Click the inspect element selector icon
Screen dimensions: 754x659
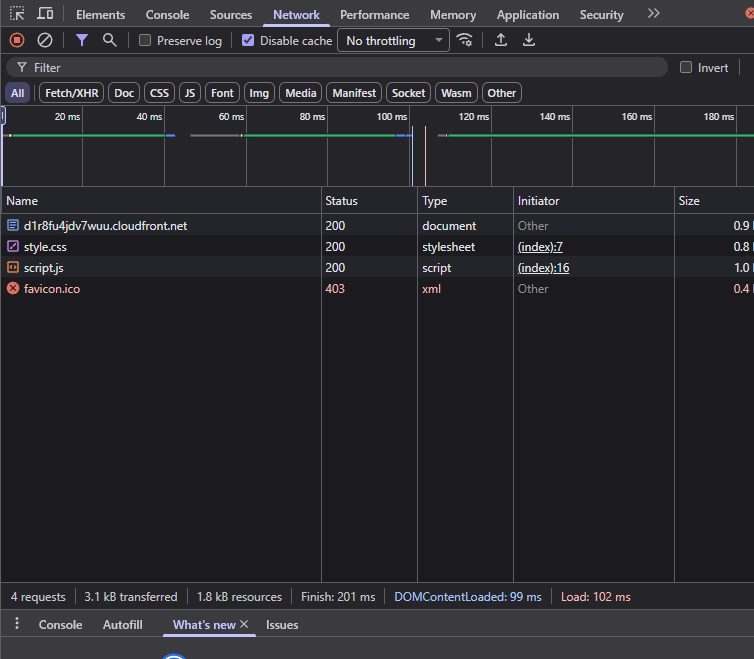click(17, 14)
